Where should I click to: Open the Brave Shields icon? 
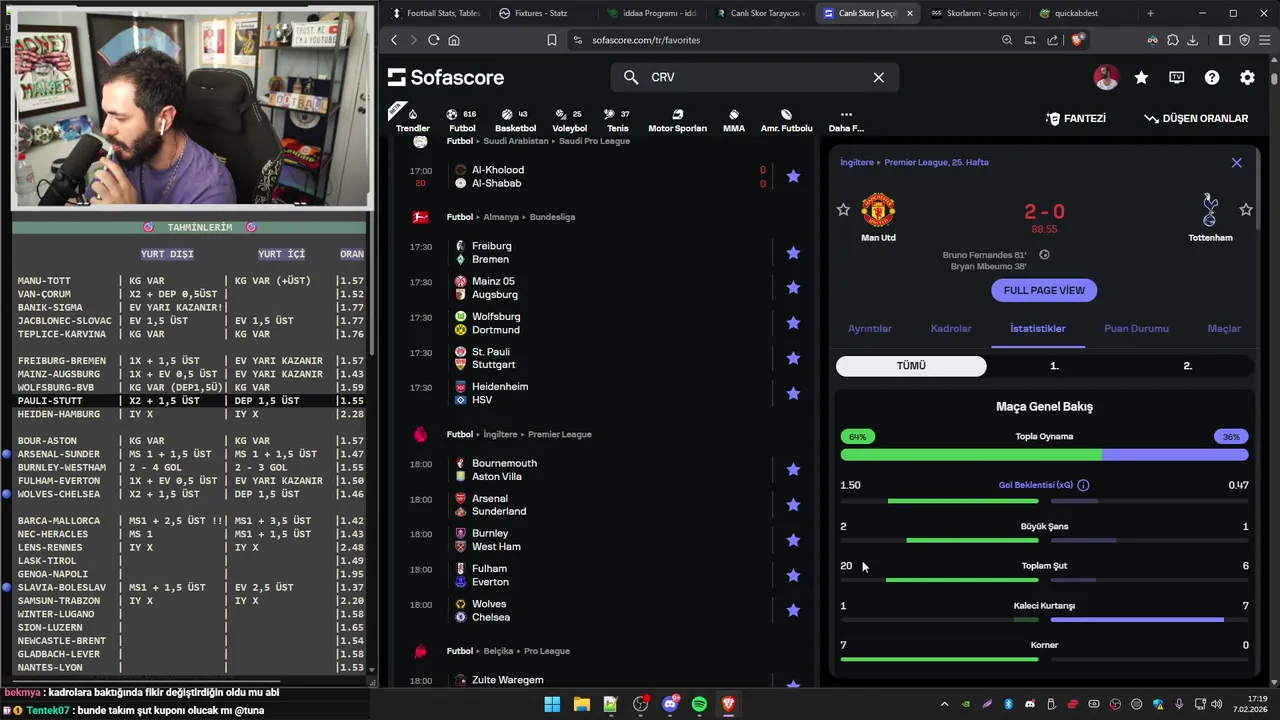pos(1078,40)
